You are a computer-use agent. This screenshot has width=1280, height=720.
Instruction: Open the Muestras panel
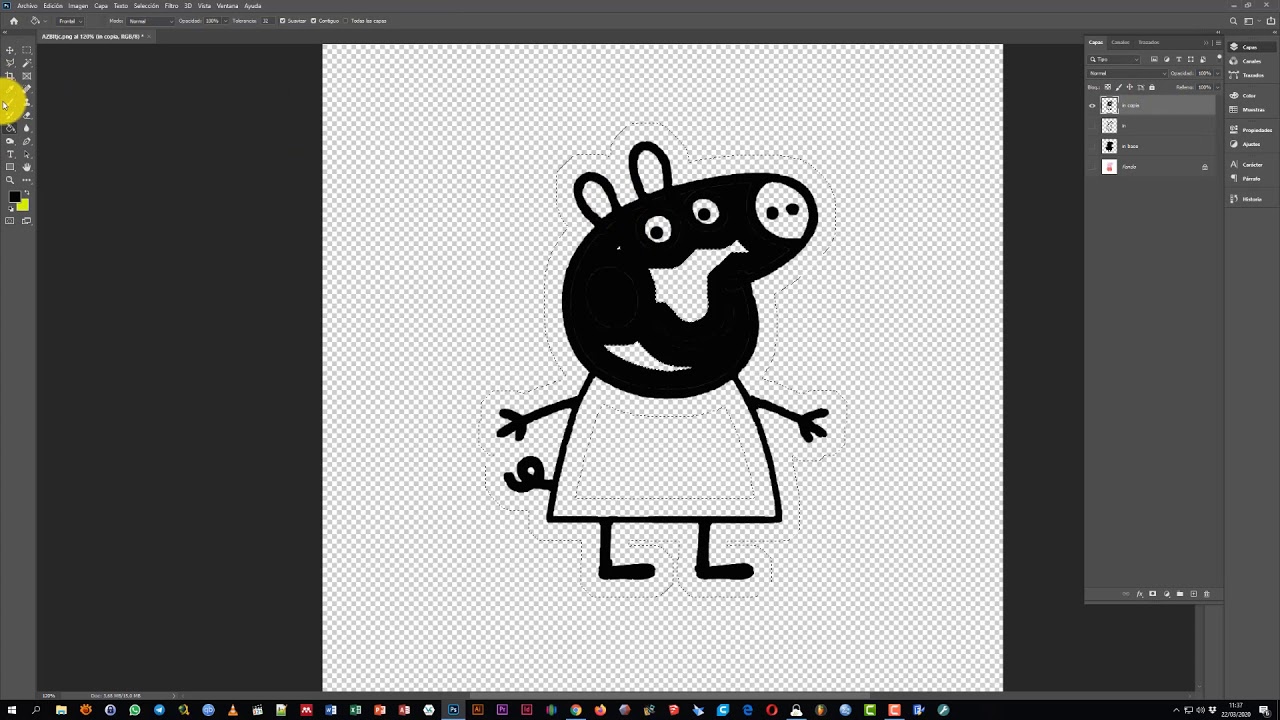[1247, 109]
